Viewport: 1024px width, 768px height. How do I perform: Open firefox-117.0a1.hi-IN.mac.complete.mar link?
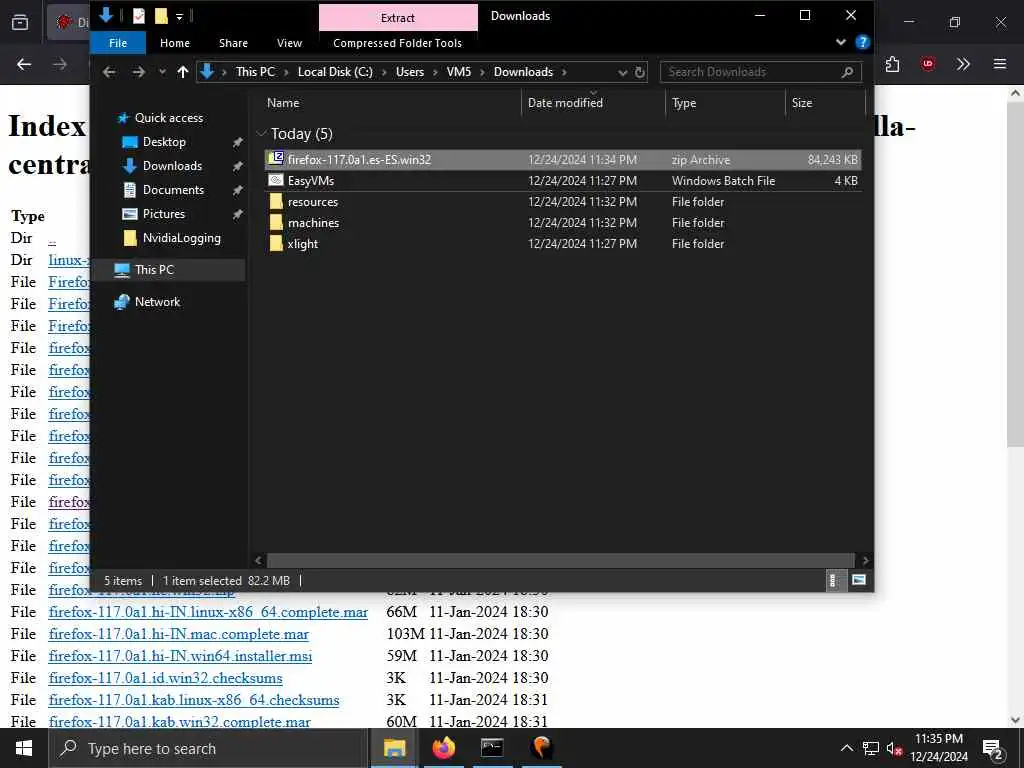coord(178,634)
